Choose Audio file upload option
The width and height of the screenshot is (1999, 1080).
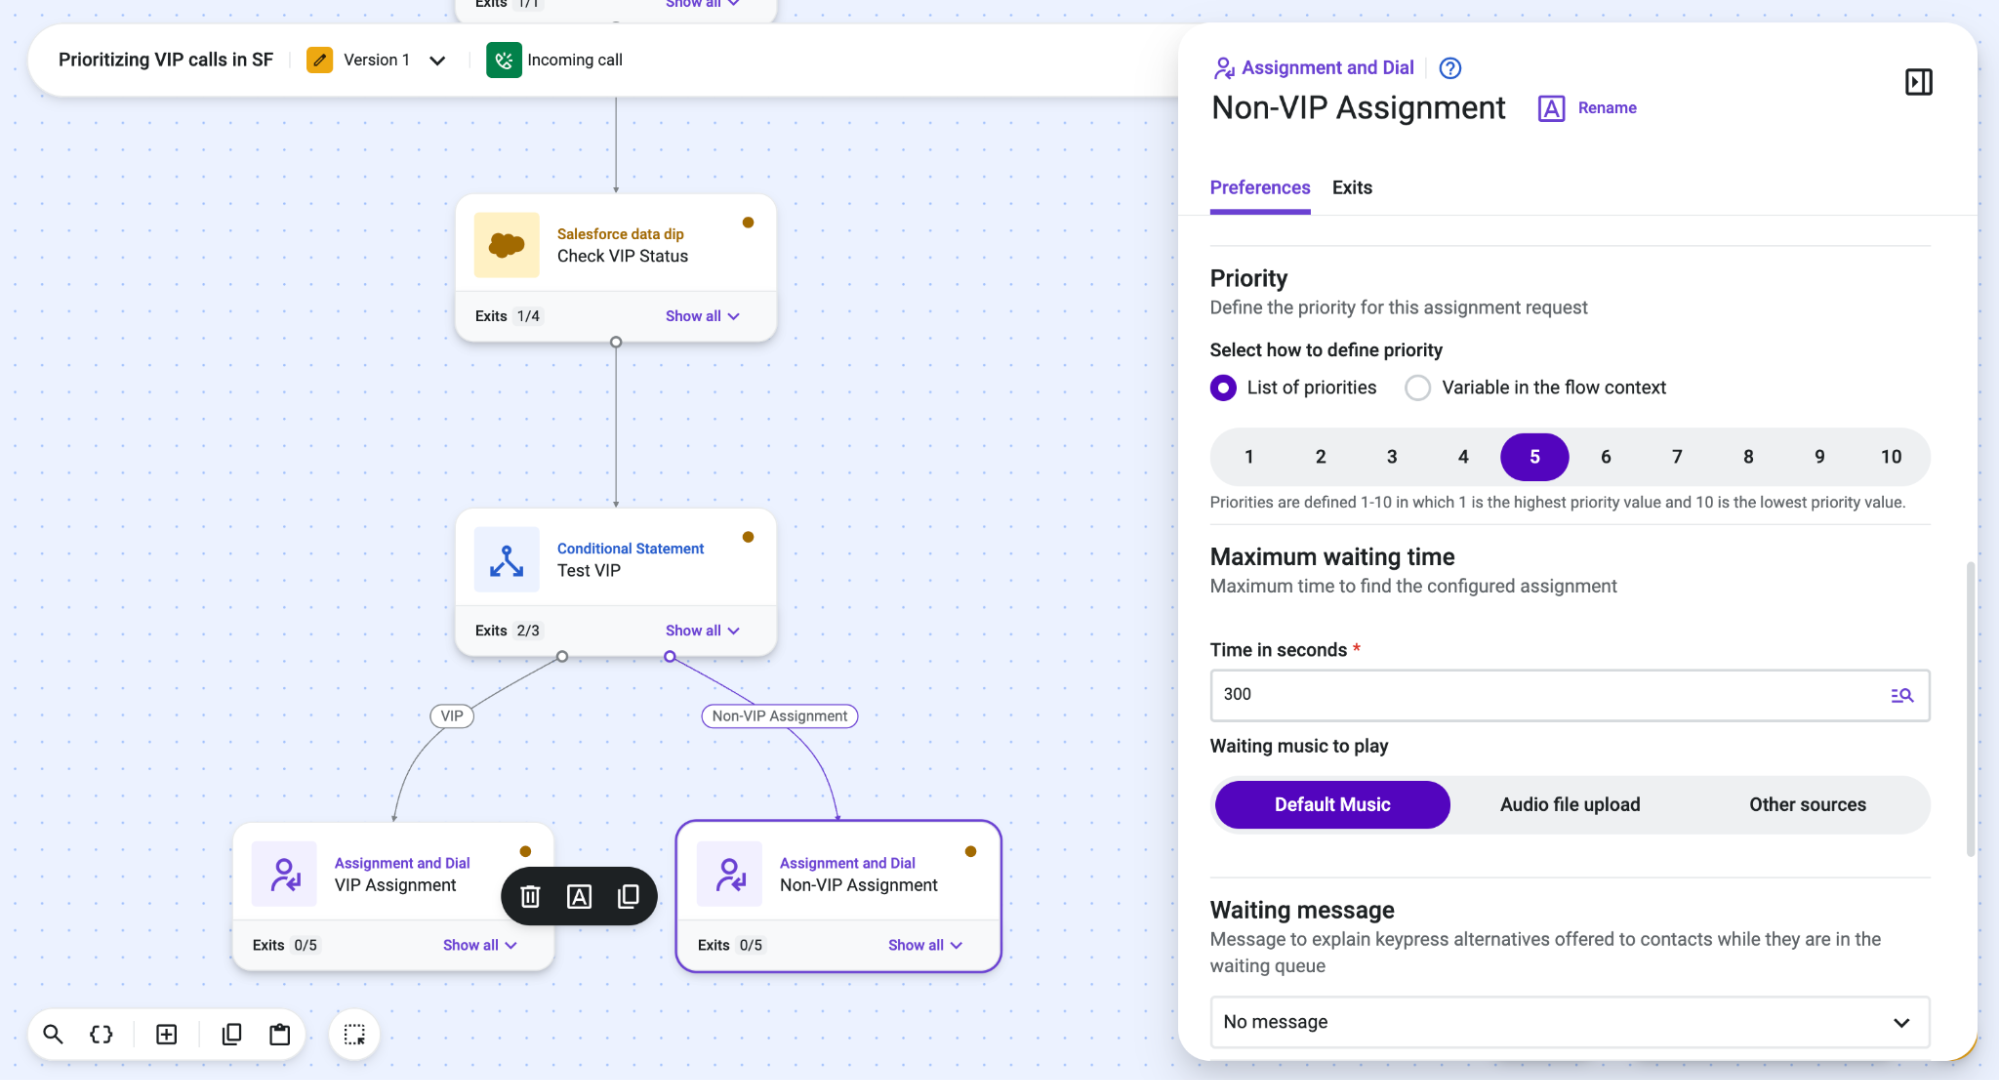(x=1569, y=805)
